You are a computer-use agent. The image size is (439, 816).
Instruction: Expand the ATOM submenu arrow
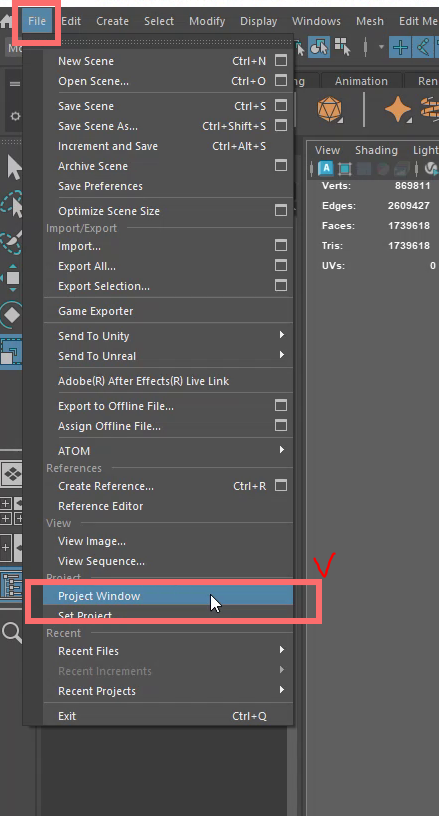[281, 450]
